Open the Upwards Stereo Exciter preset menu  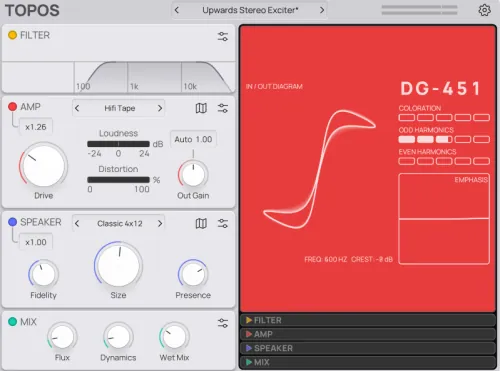pyautogui.click(x=250, y=10)
